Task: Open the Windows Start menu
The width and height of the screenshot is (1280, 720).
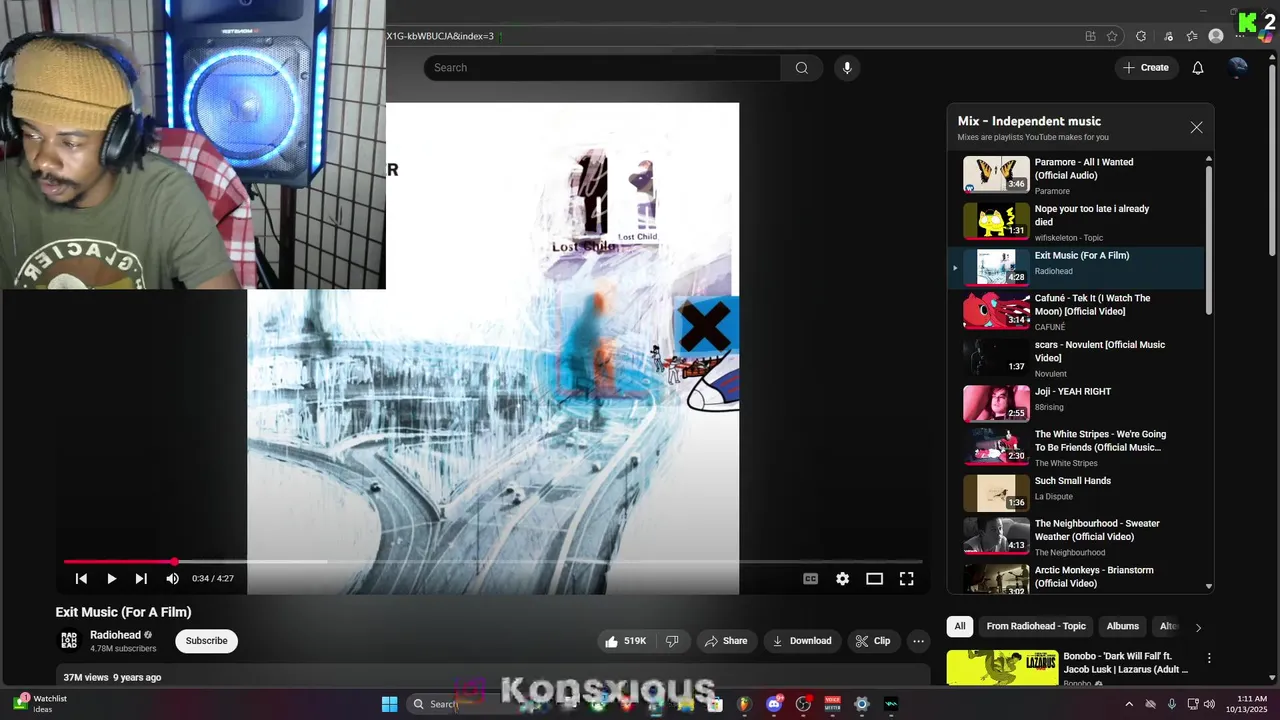Action: pos(389,704)
